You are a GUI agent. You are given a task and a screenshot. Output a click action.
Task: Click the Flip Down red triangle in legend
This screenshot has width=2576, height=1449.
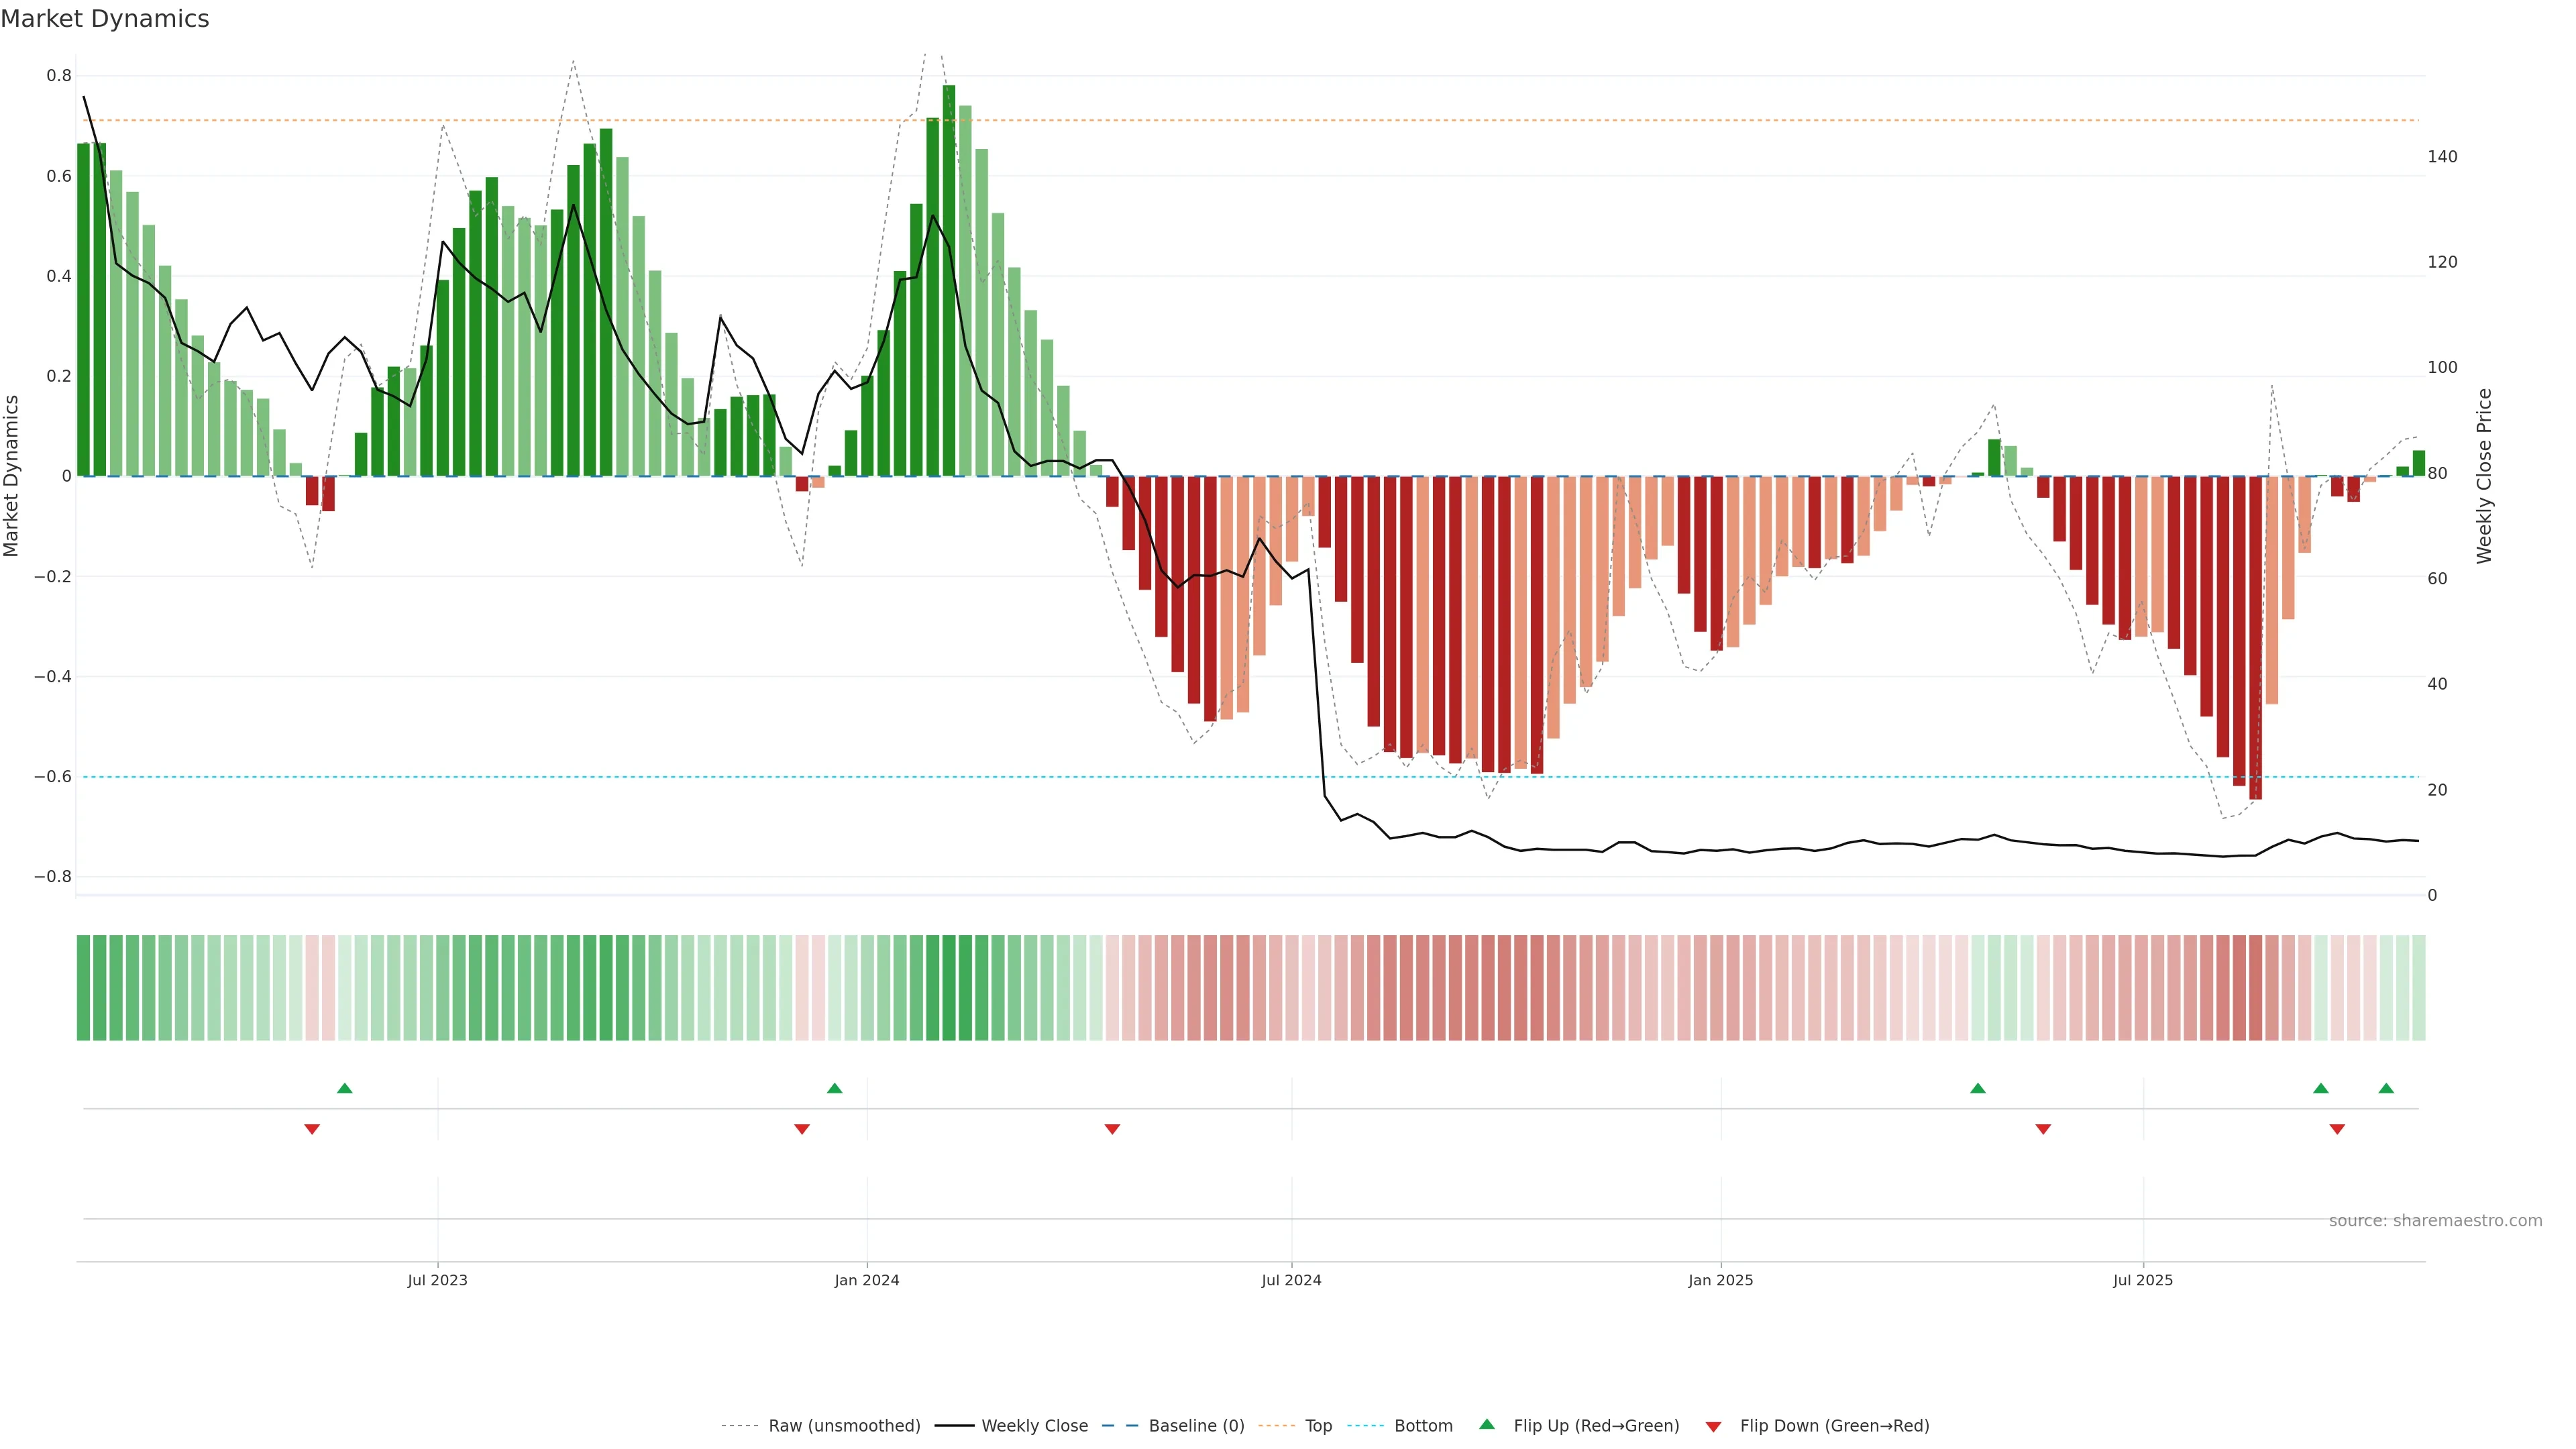tap(1713, 1426)
